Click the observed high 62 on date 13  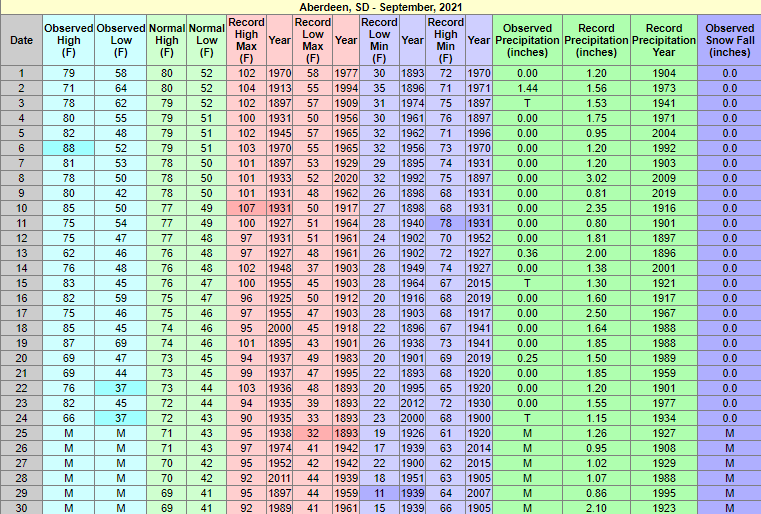(68, 254)
